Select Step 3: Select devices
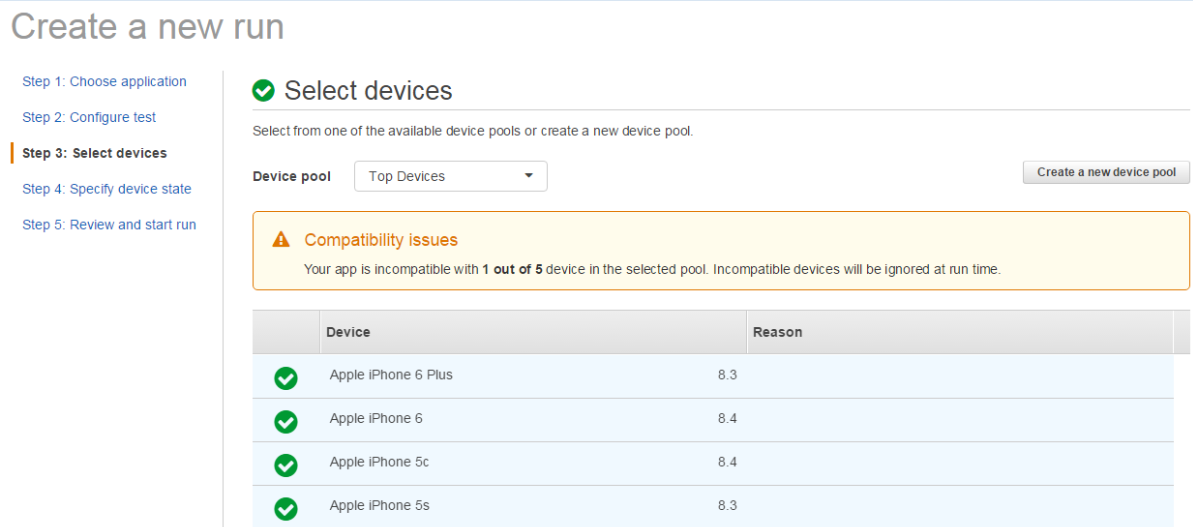Image resolution: width=1193 pixels, height=527 pixels. coord(94,153)
